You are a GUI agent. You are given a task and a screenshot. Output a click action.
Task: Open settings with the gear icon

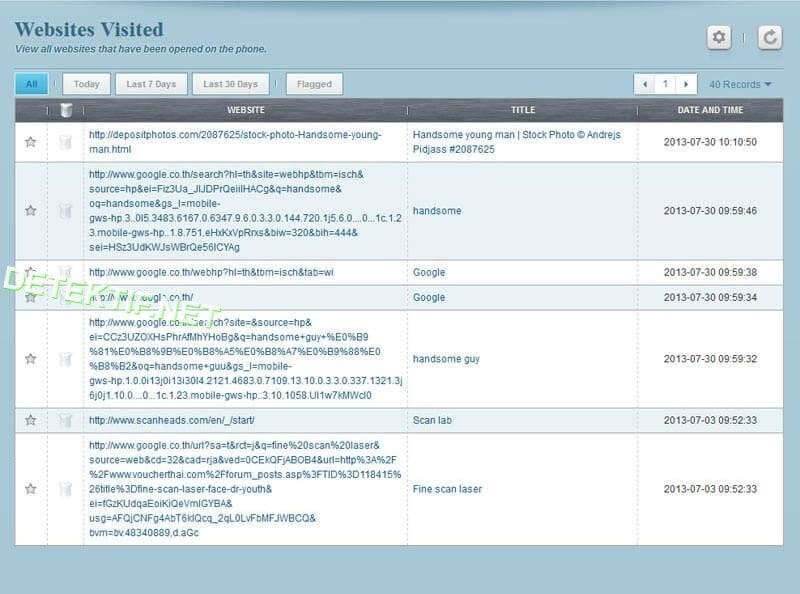pos(719,37)
